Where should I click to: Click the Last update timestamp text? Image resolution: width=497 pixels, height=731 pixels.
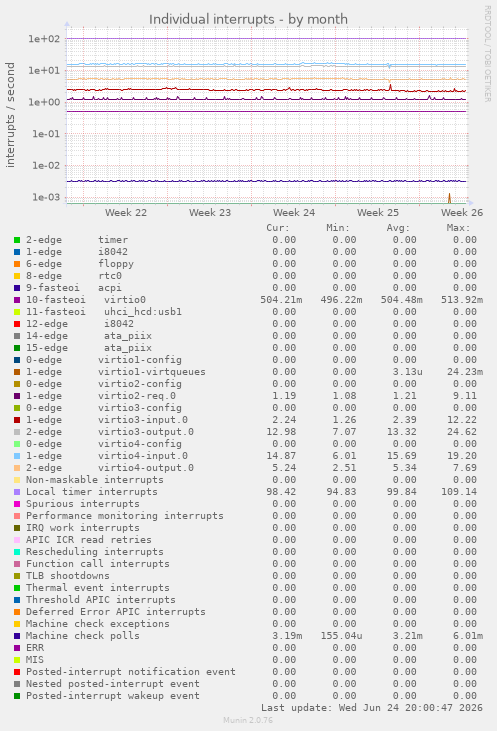tap(372, 708)
